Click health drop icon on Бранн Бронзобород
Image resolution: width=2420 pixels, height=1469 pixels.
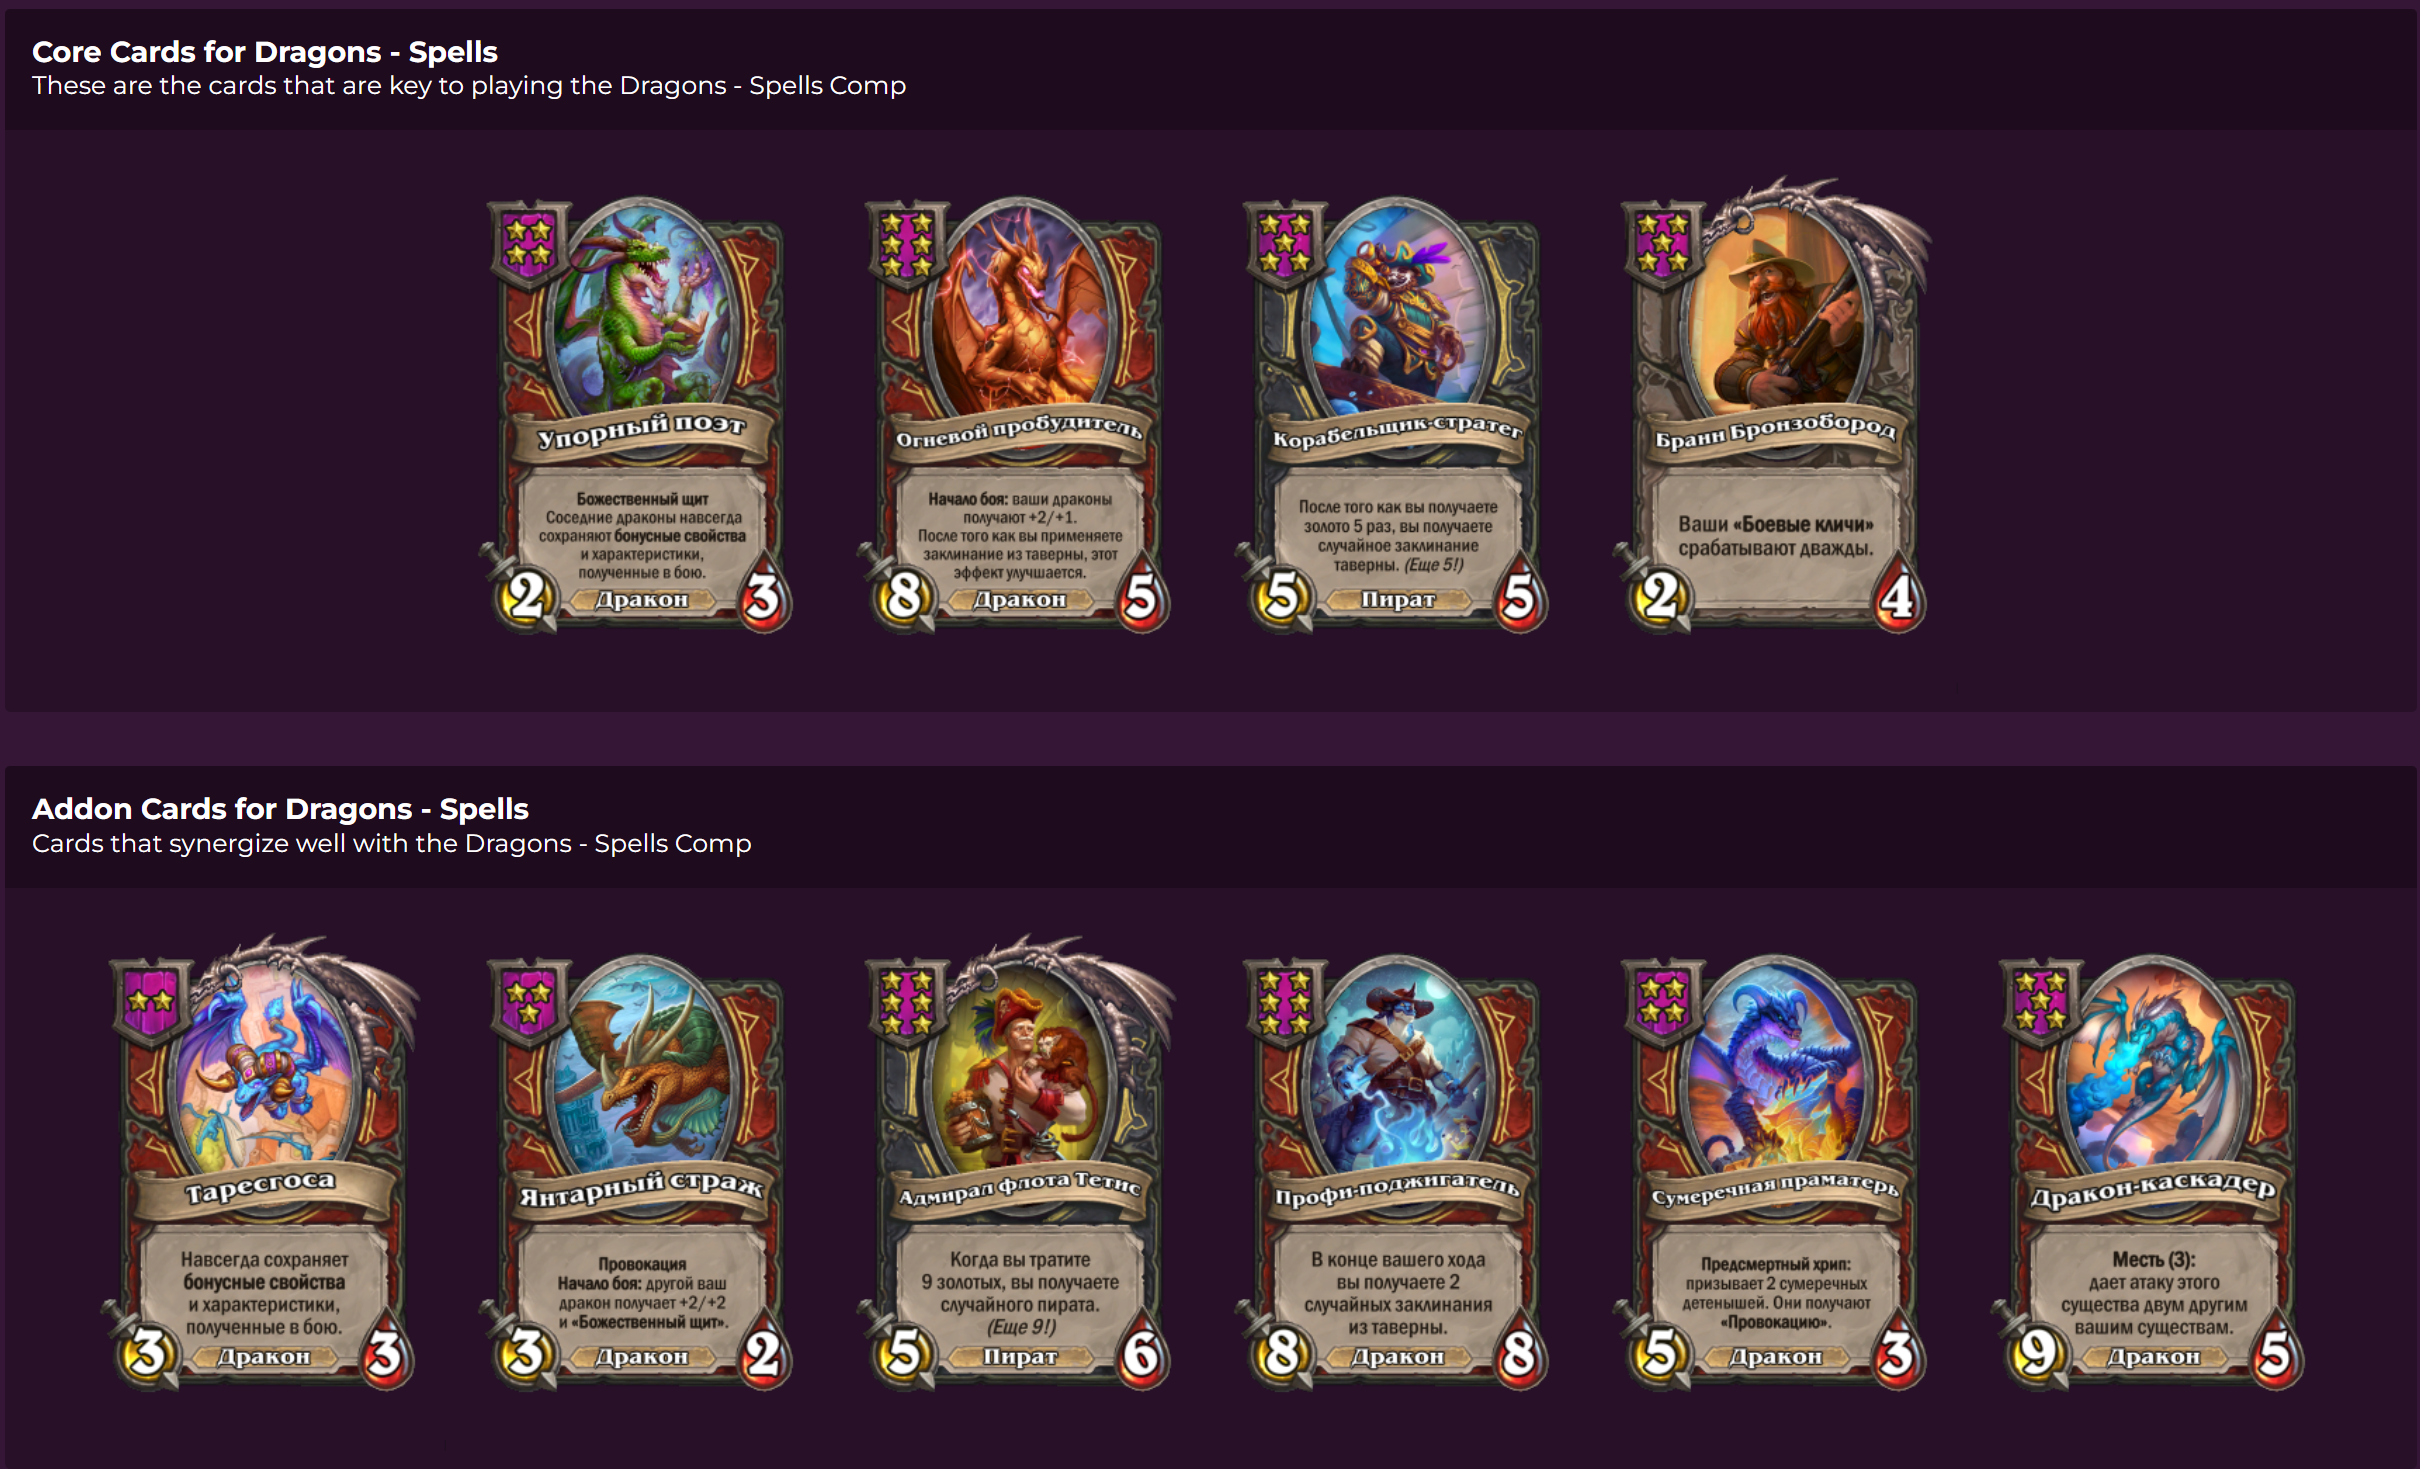(x=1897, y=598)
